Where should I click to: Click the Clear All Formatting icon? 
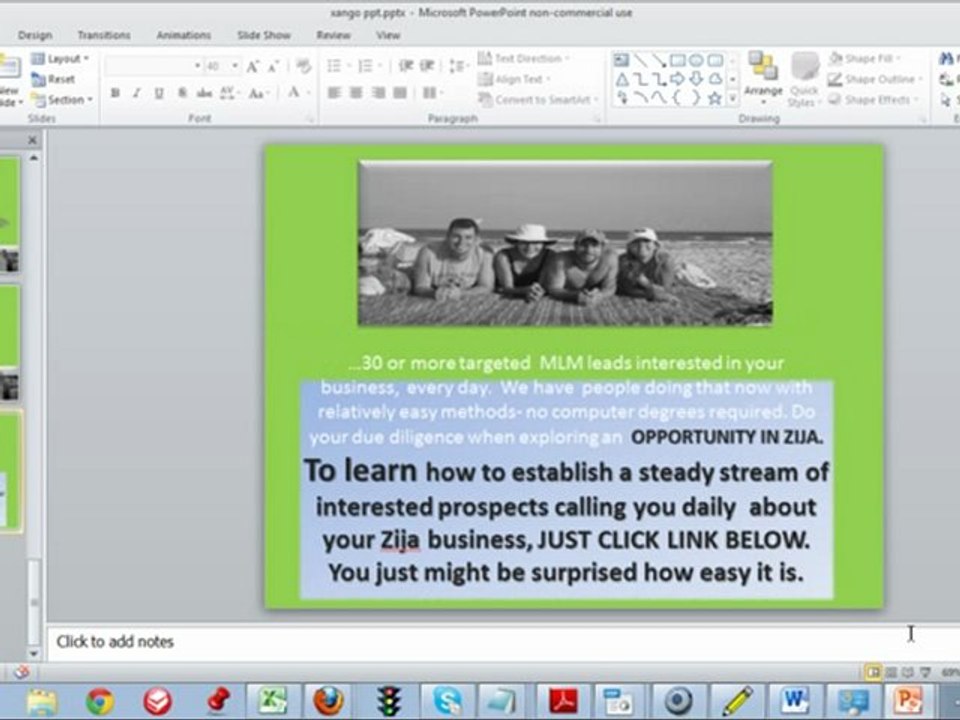[x=302, y=66]
